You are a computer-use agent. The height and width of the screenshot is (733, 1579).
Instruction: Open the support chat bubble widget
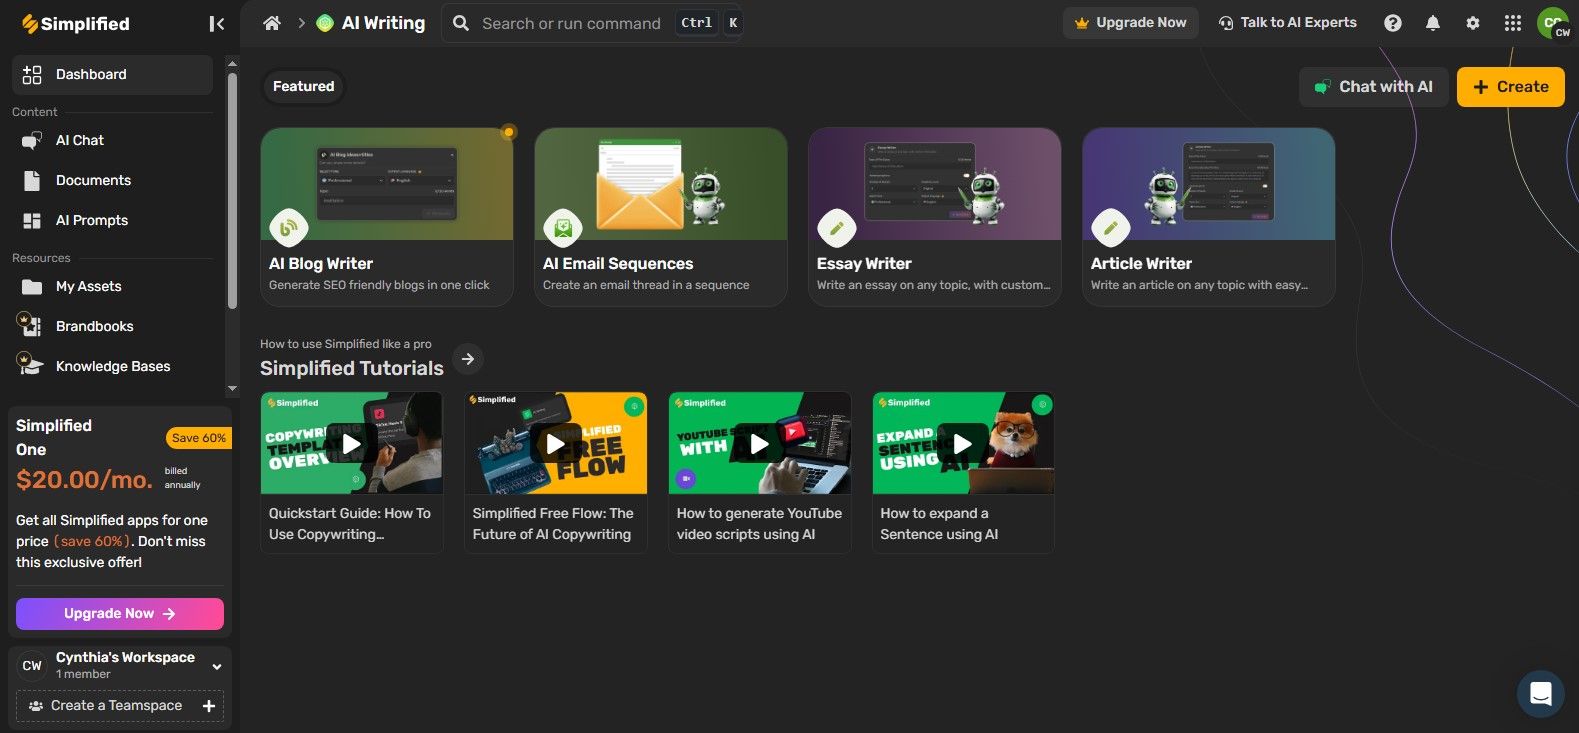[x=1541, y=694]
